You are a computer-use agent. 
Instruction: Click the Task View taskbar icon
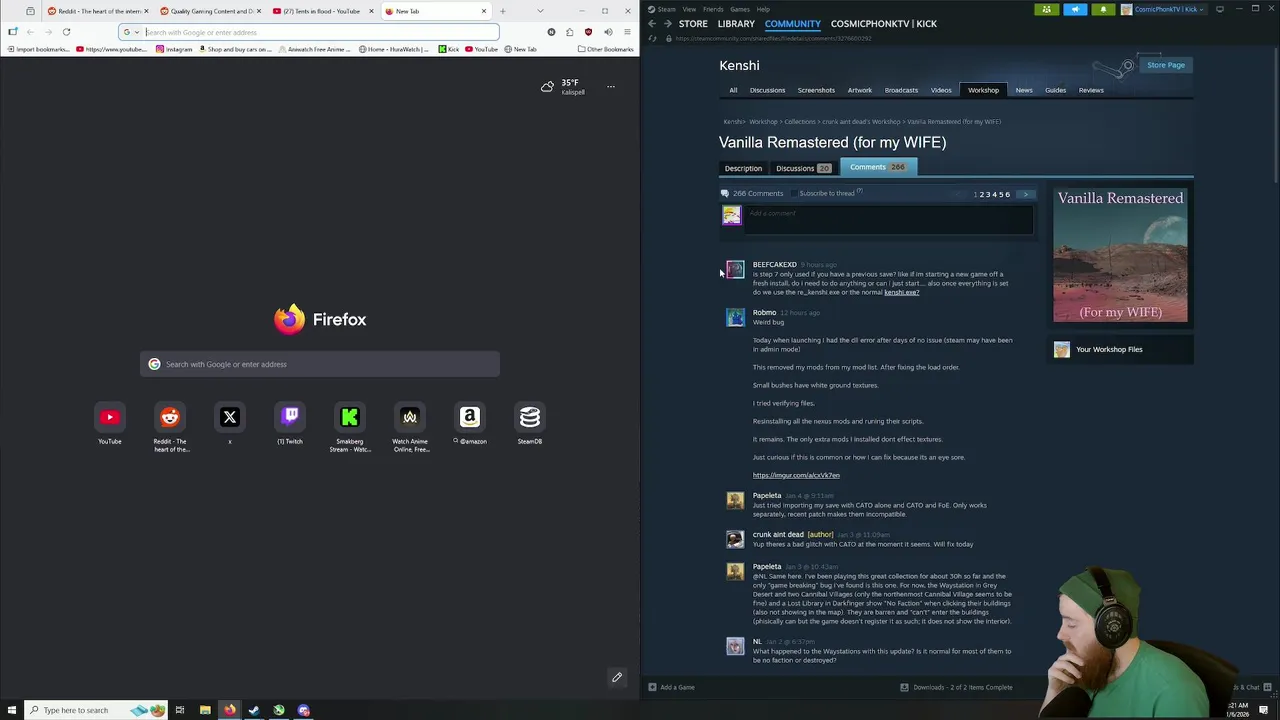(180, 710)
